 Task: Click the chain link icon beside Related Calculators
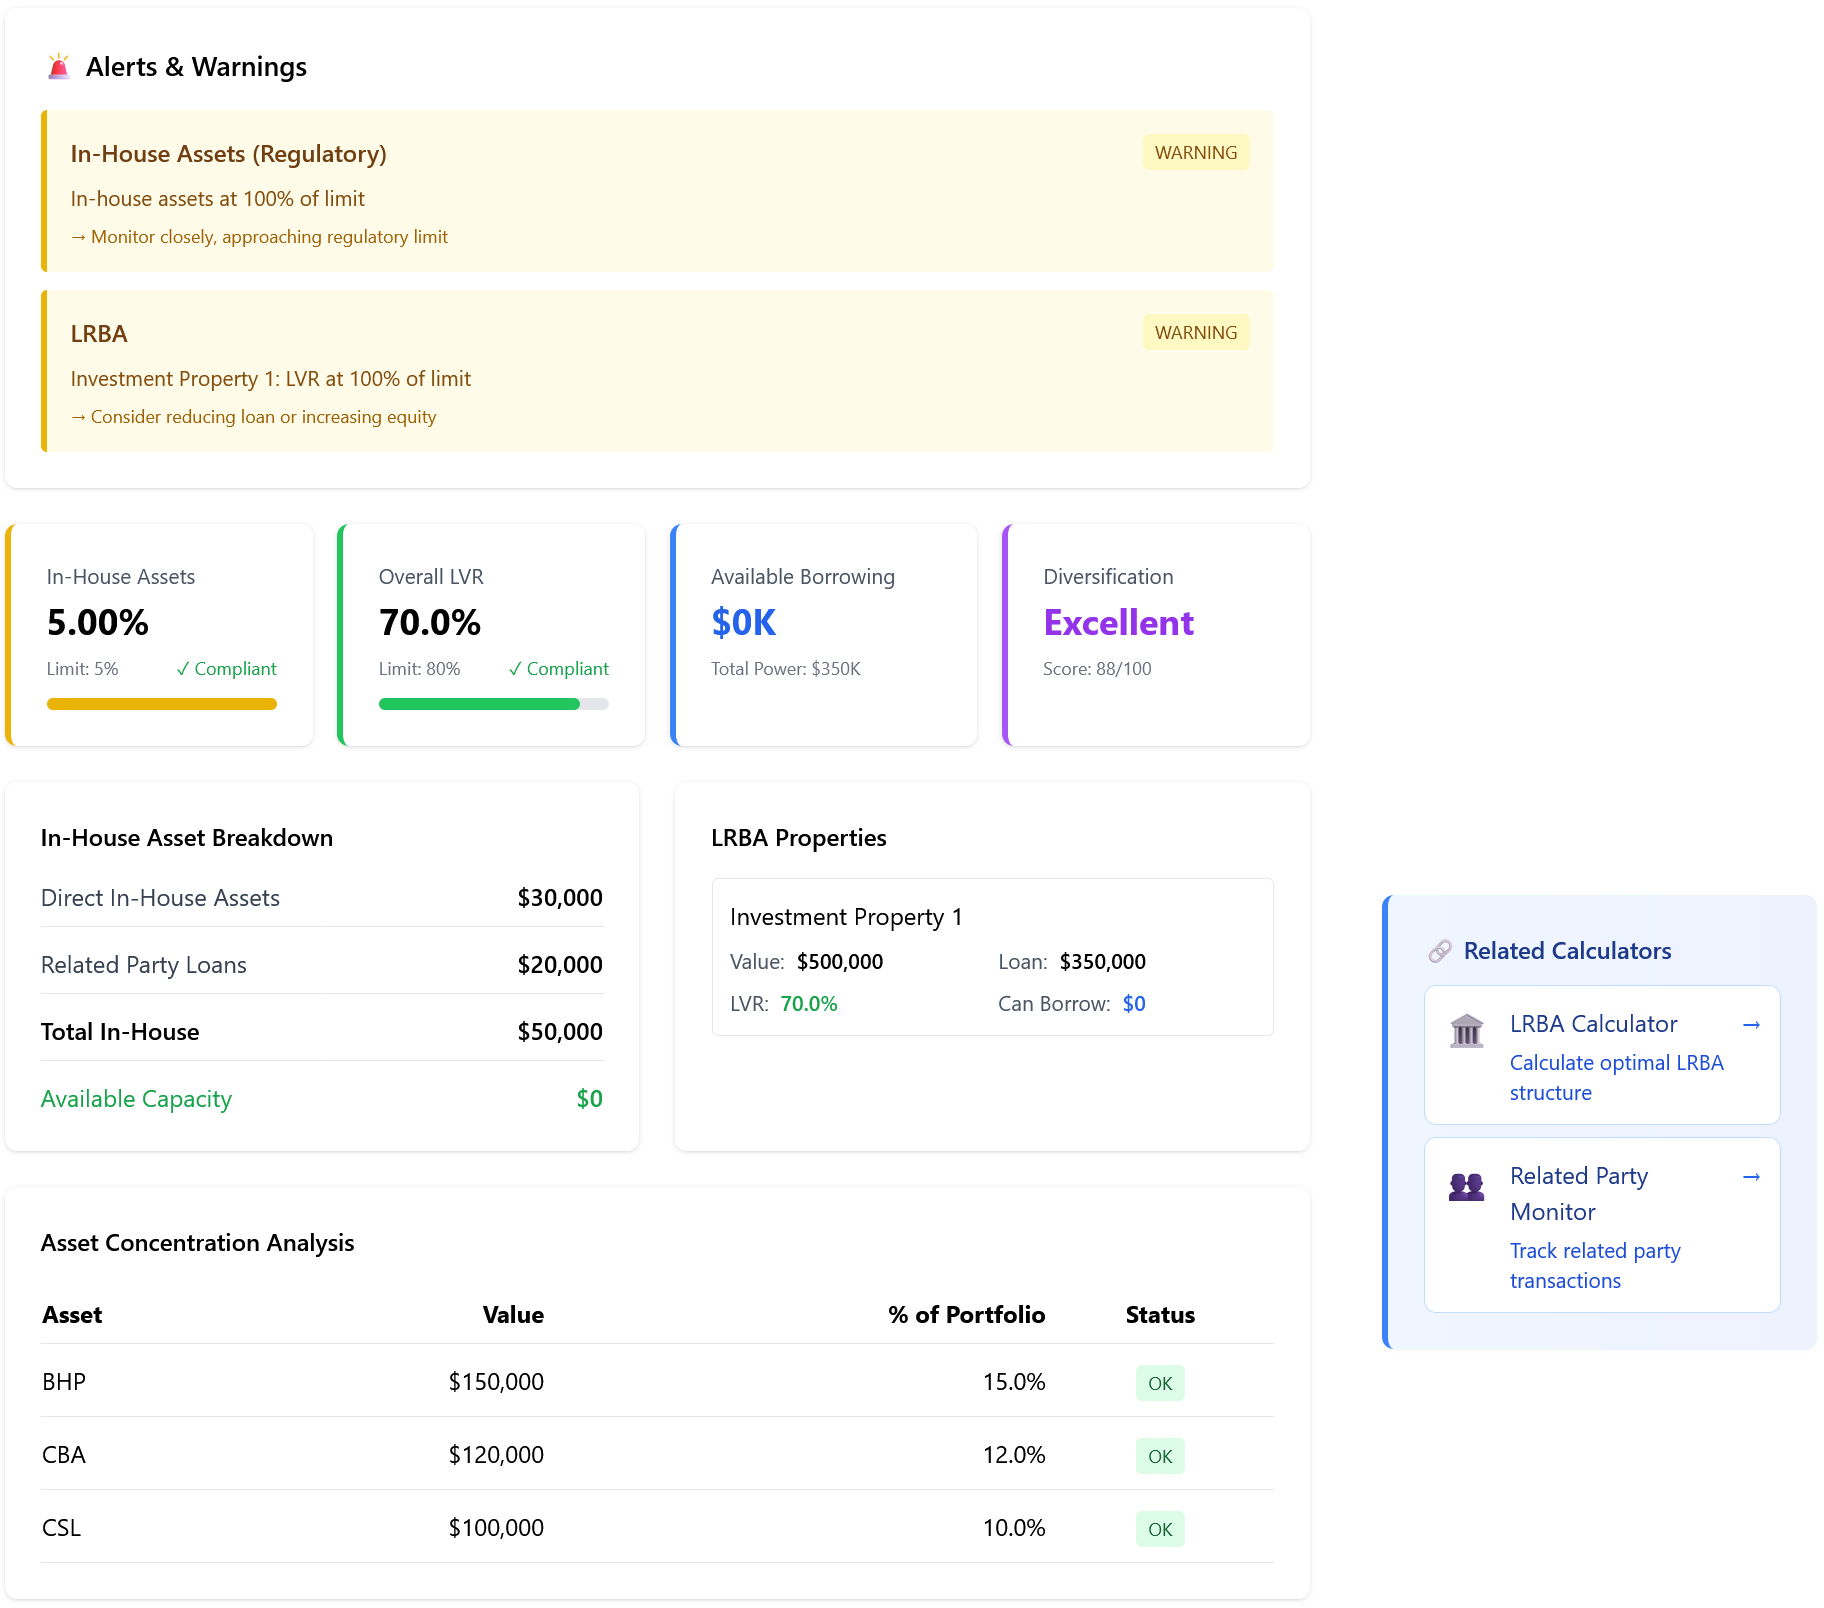tap(1439, 951)
